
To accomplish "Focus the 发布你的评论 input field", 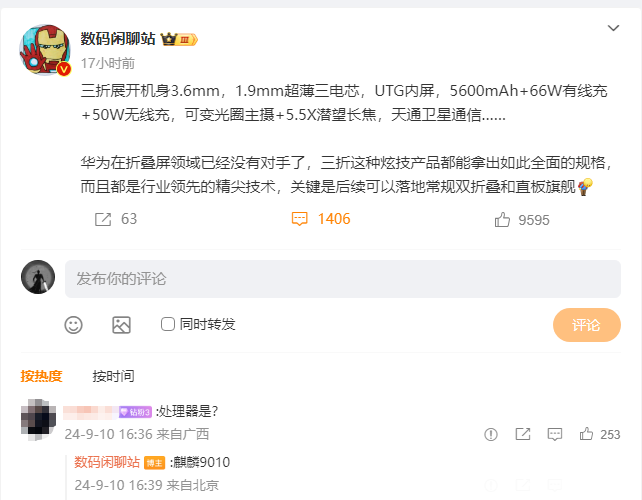I will click(343, 279).
